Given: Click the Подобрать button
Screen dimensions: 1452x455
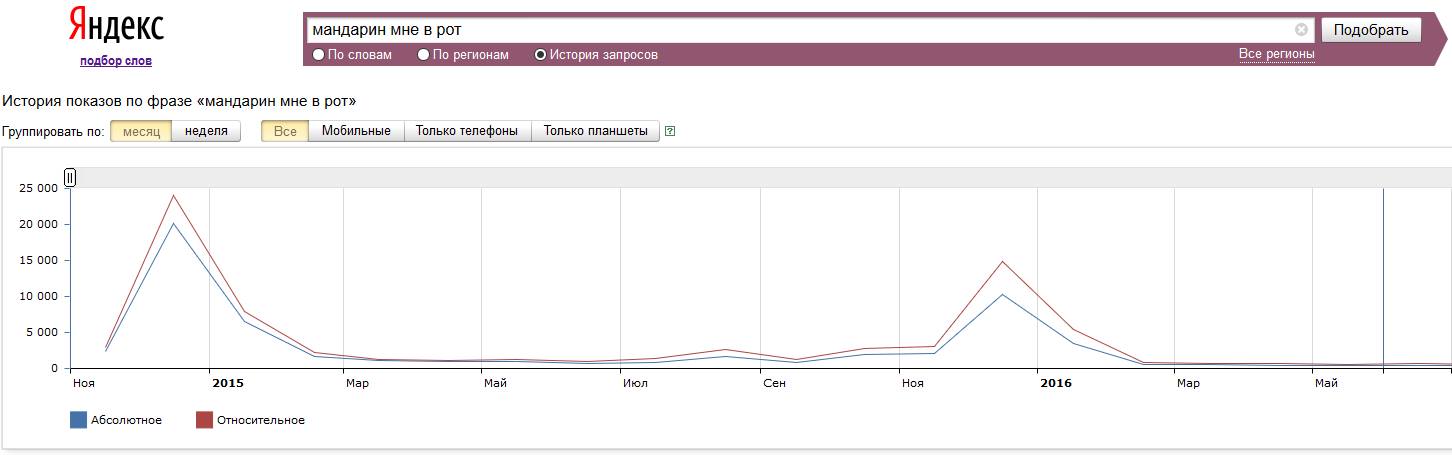Looking at the screenshot, I should click(1371, 30).
